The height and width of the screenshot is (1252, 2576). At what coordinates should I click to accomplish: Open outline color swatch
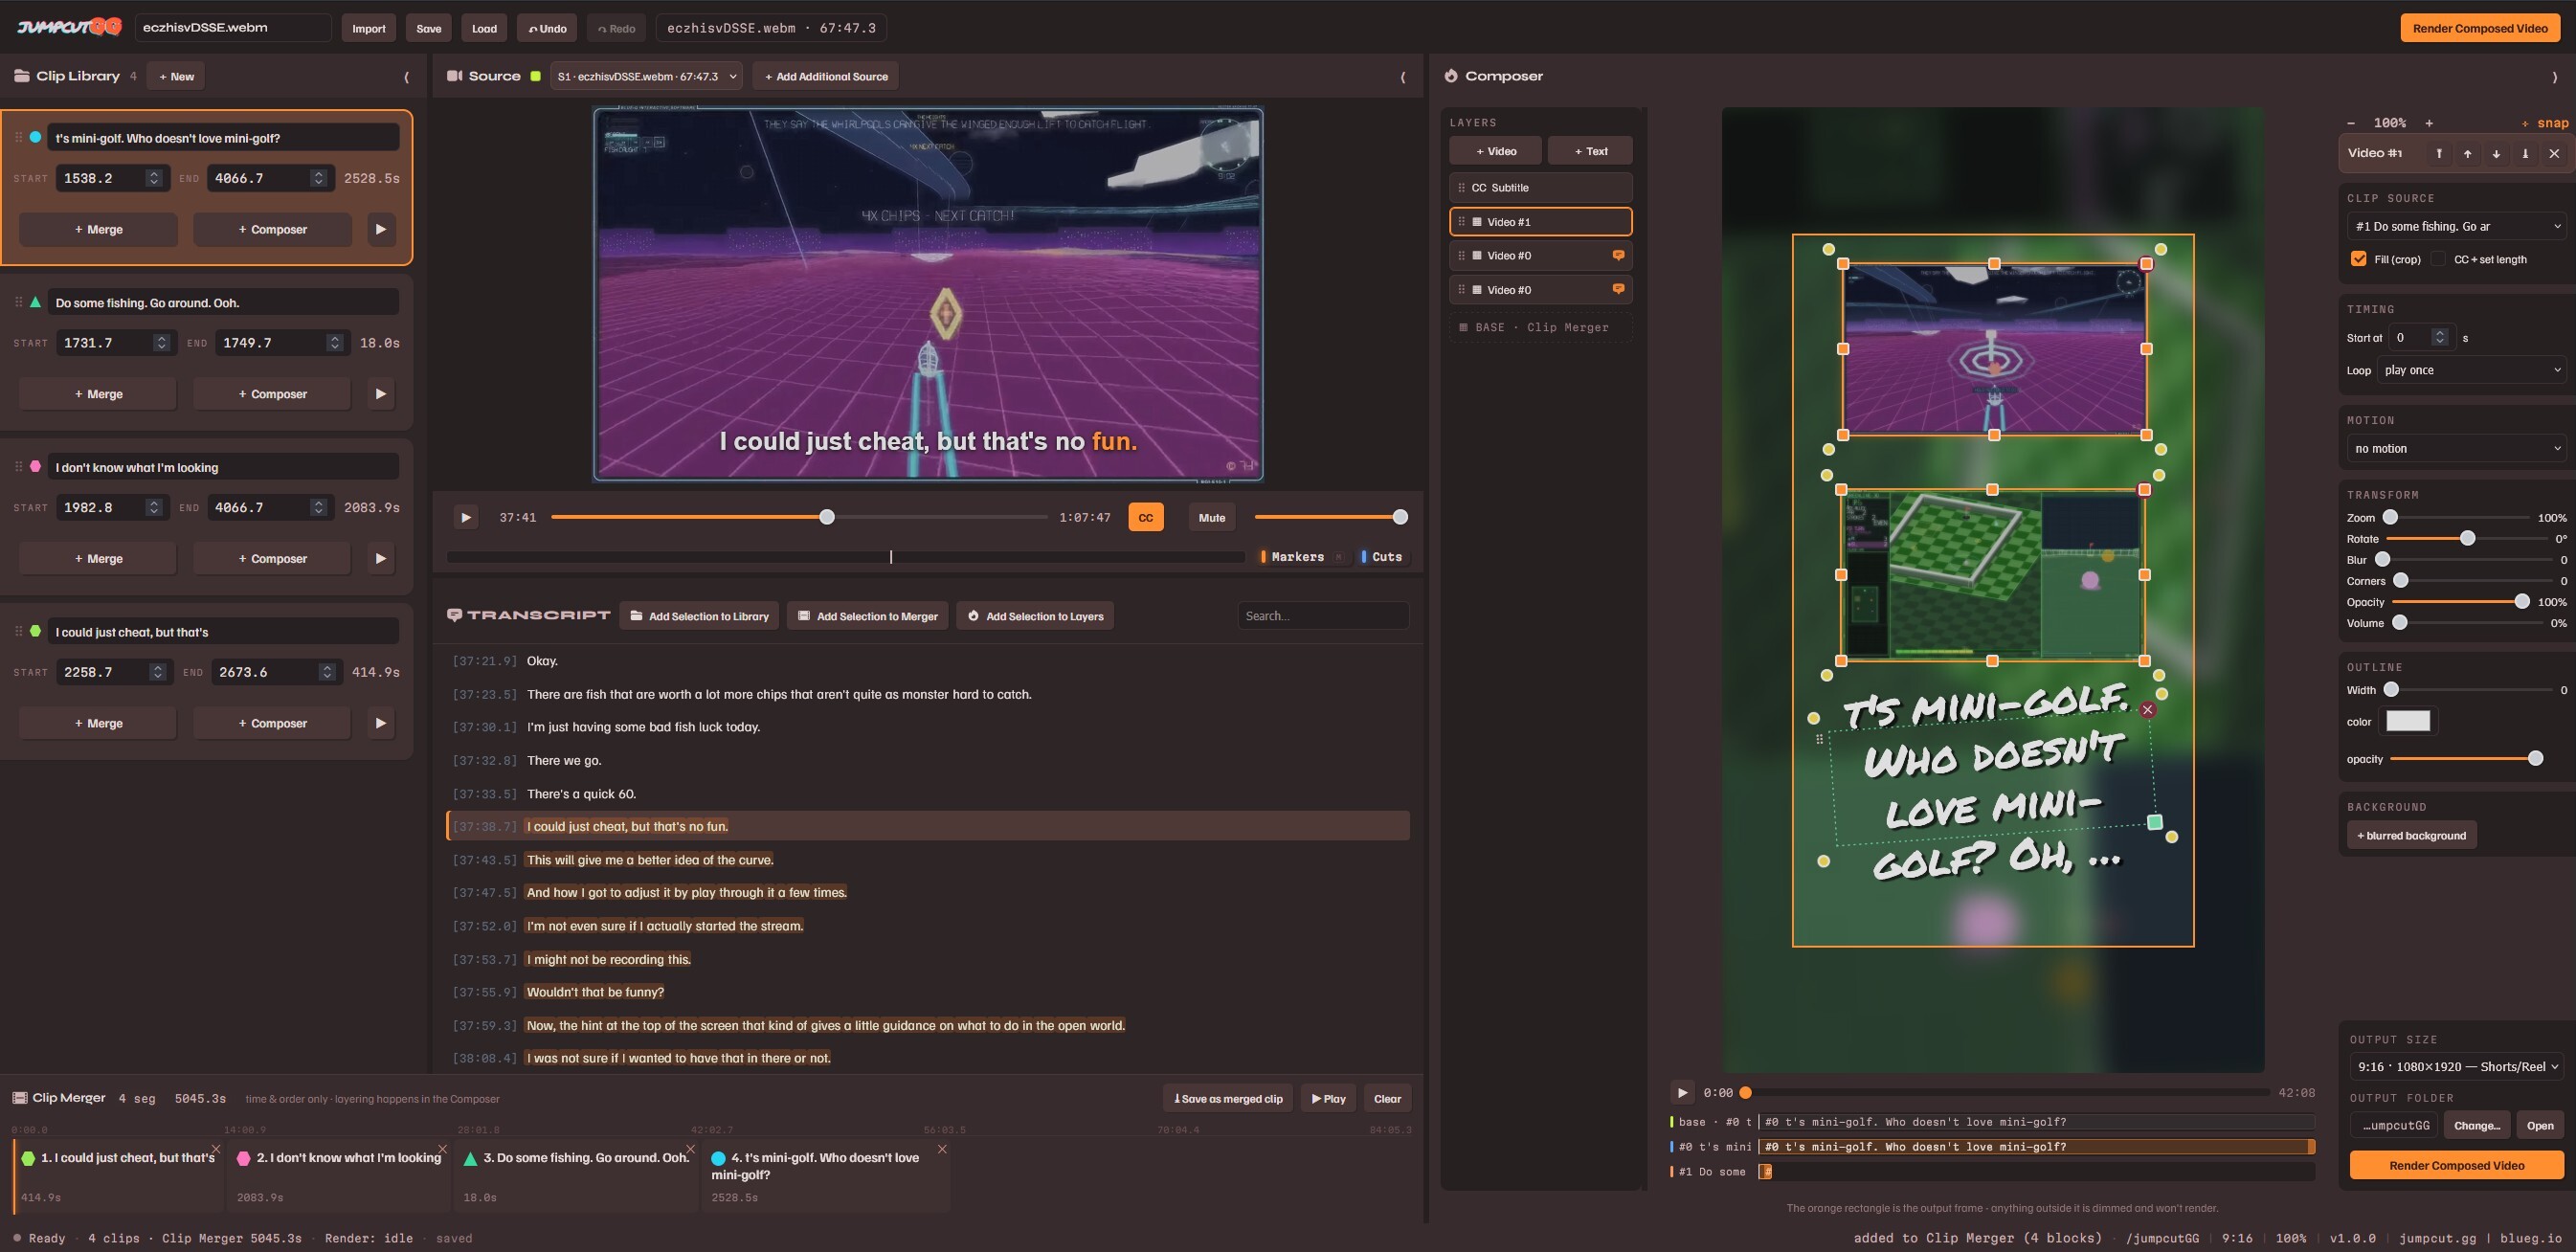(x=2407, y=721)
